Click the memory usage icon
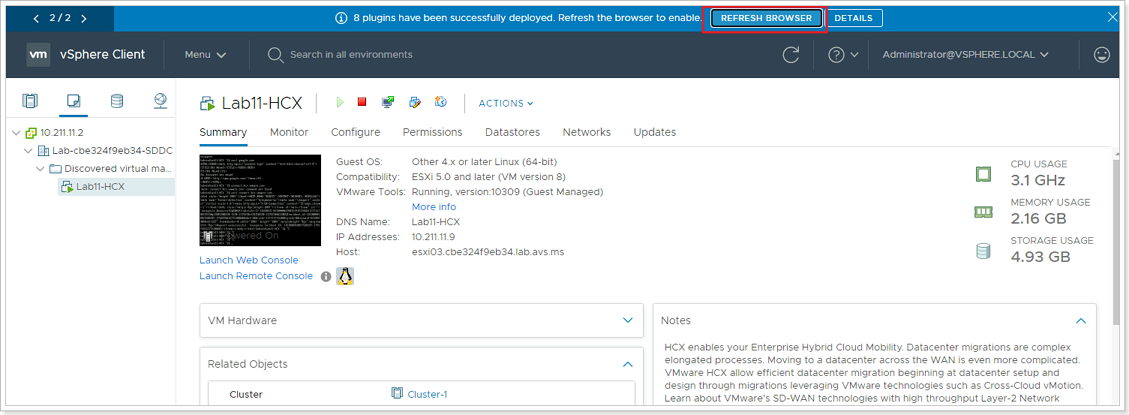1129x415 pixels. click(983, 212)
